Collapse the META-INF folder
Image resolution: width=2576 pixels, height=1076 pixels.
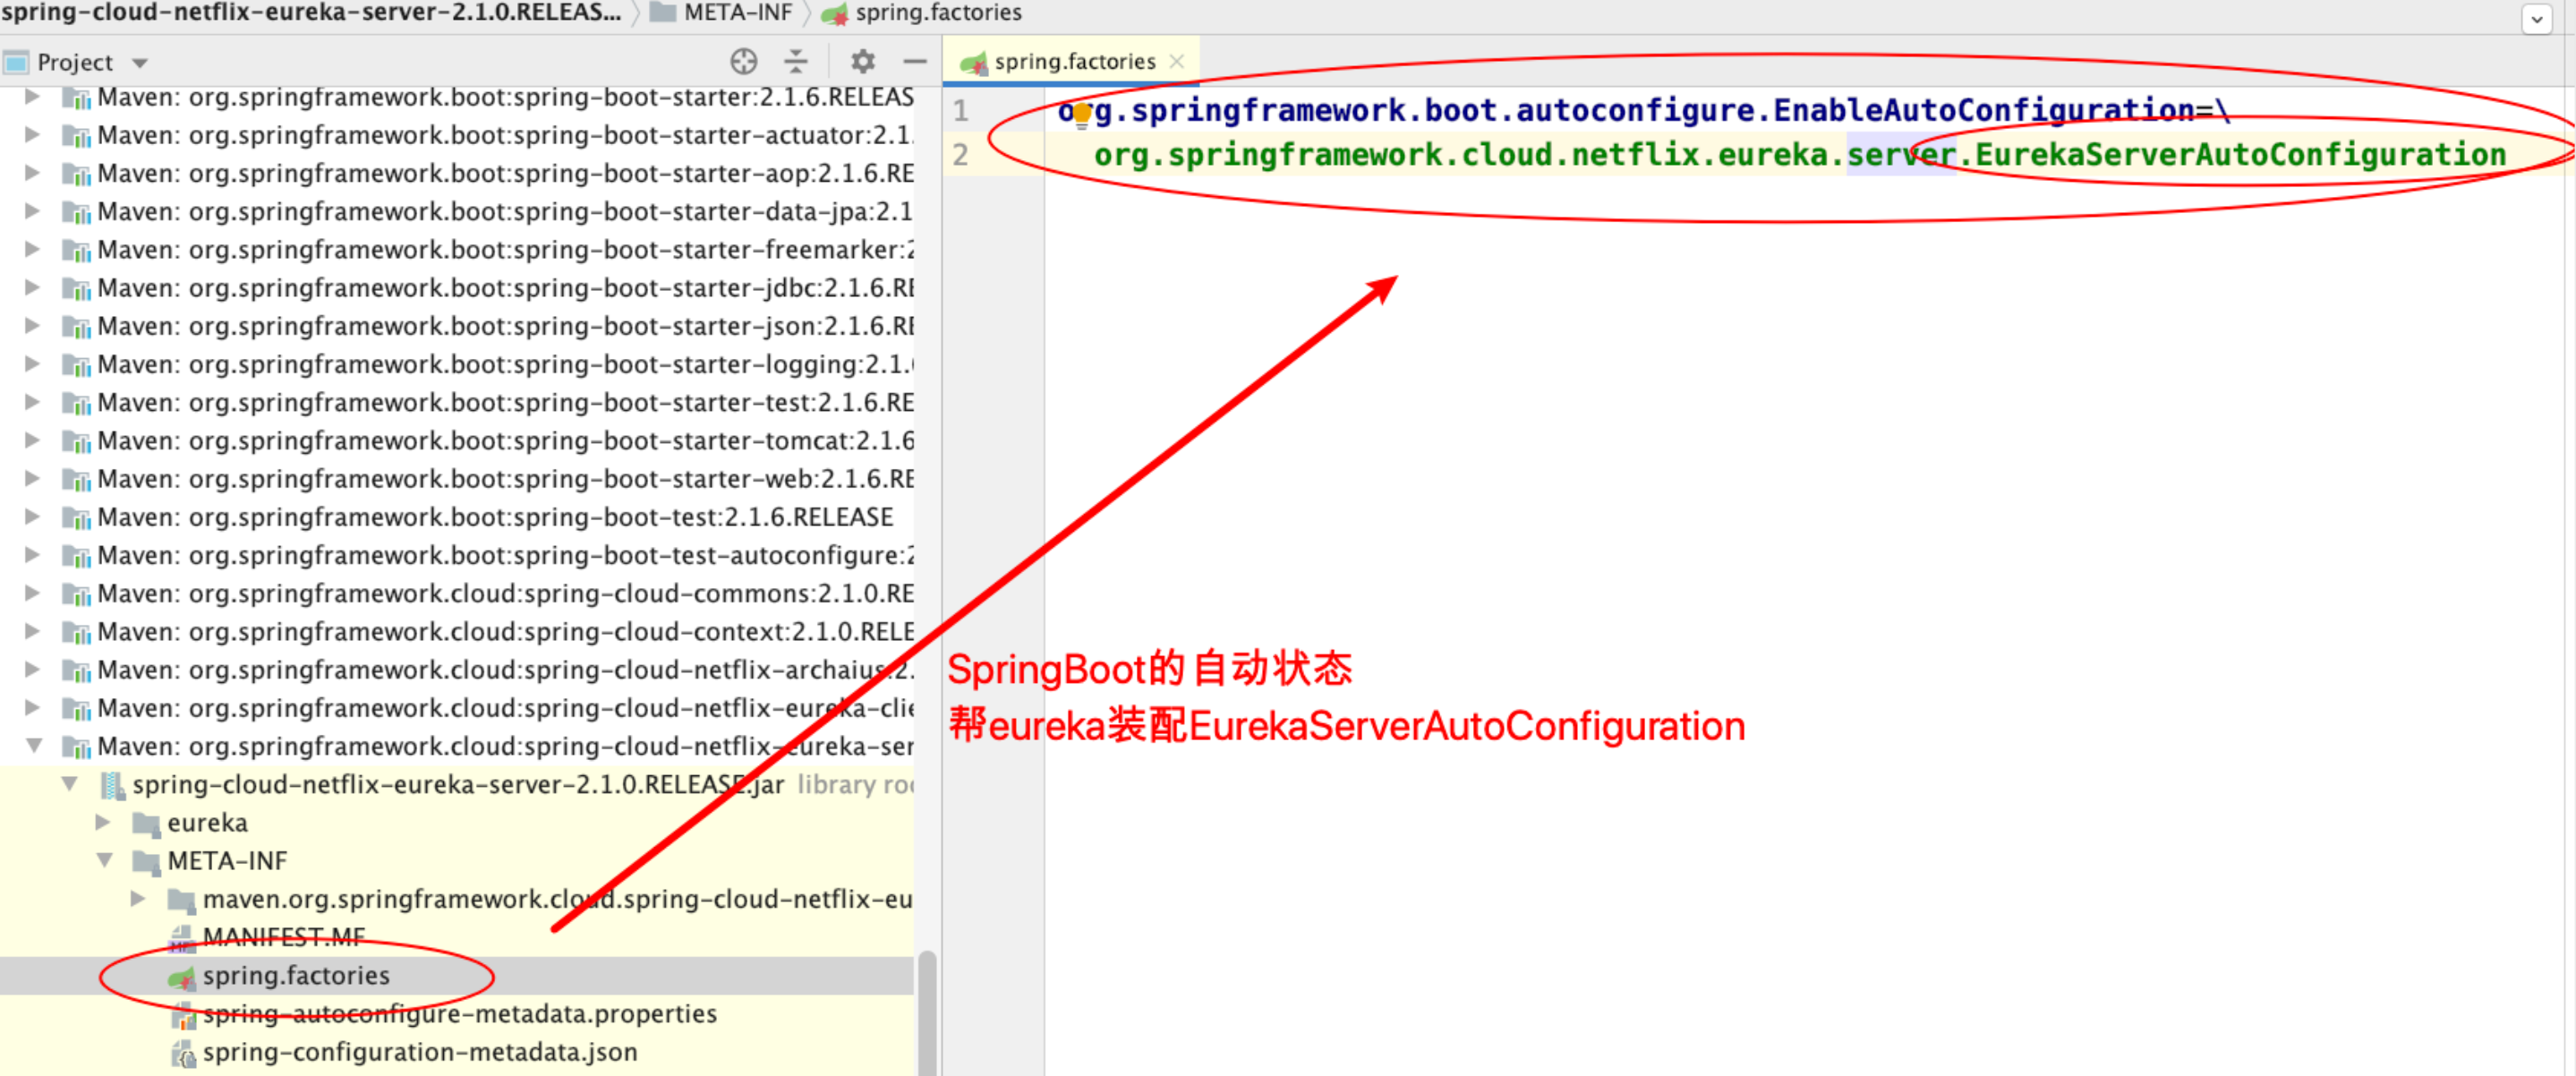104,860
